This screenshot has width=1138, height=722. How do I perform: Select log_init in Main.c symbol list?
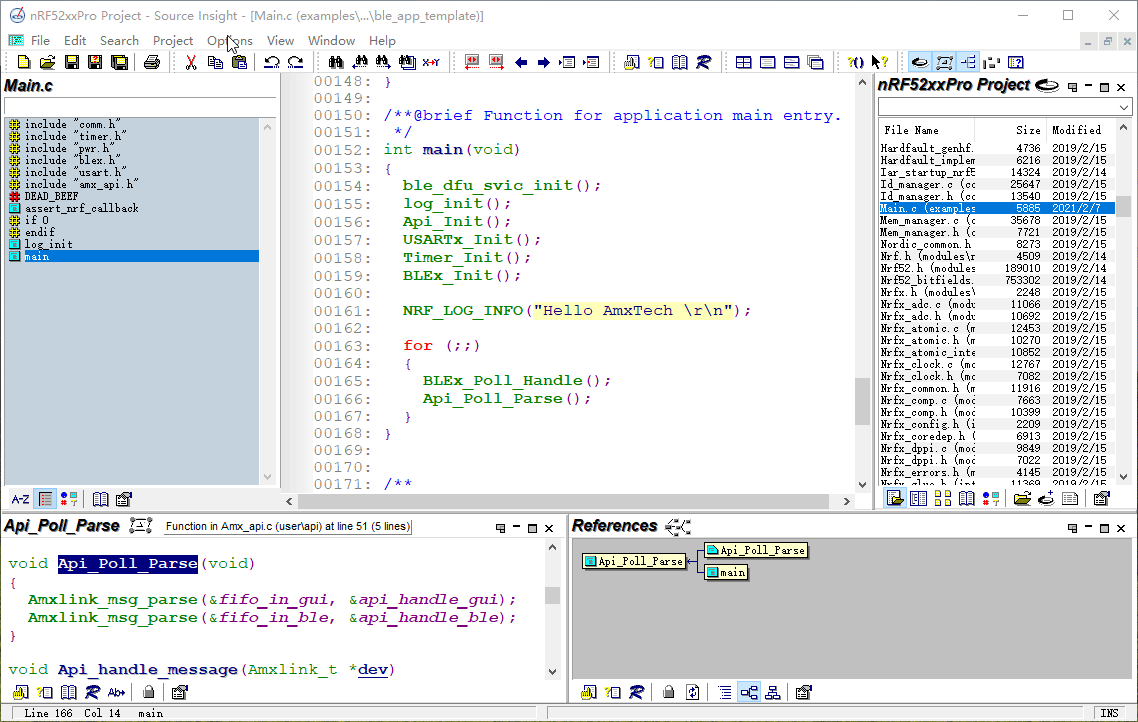tap(48, 244)
